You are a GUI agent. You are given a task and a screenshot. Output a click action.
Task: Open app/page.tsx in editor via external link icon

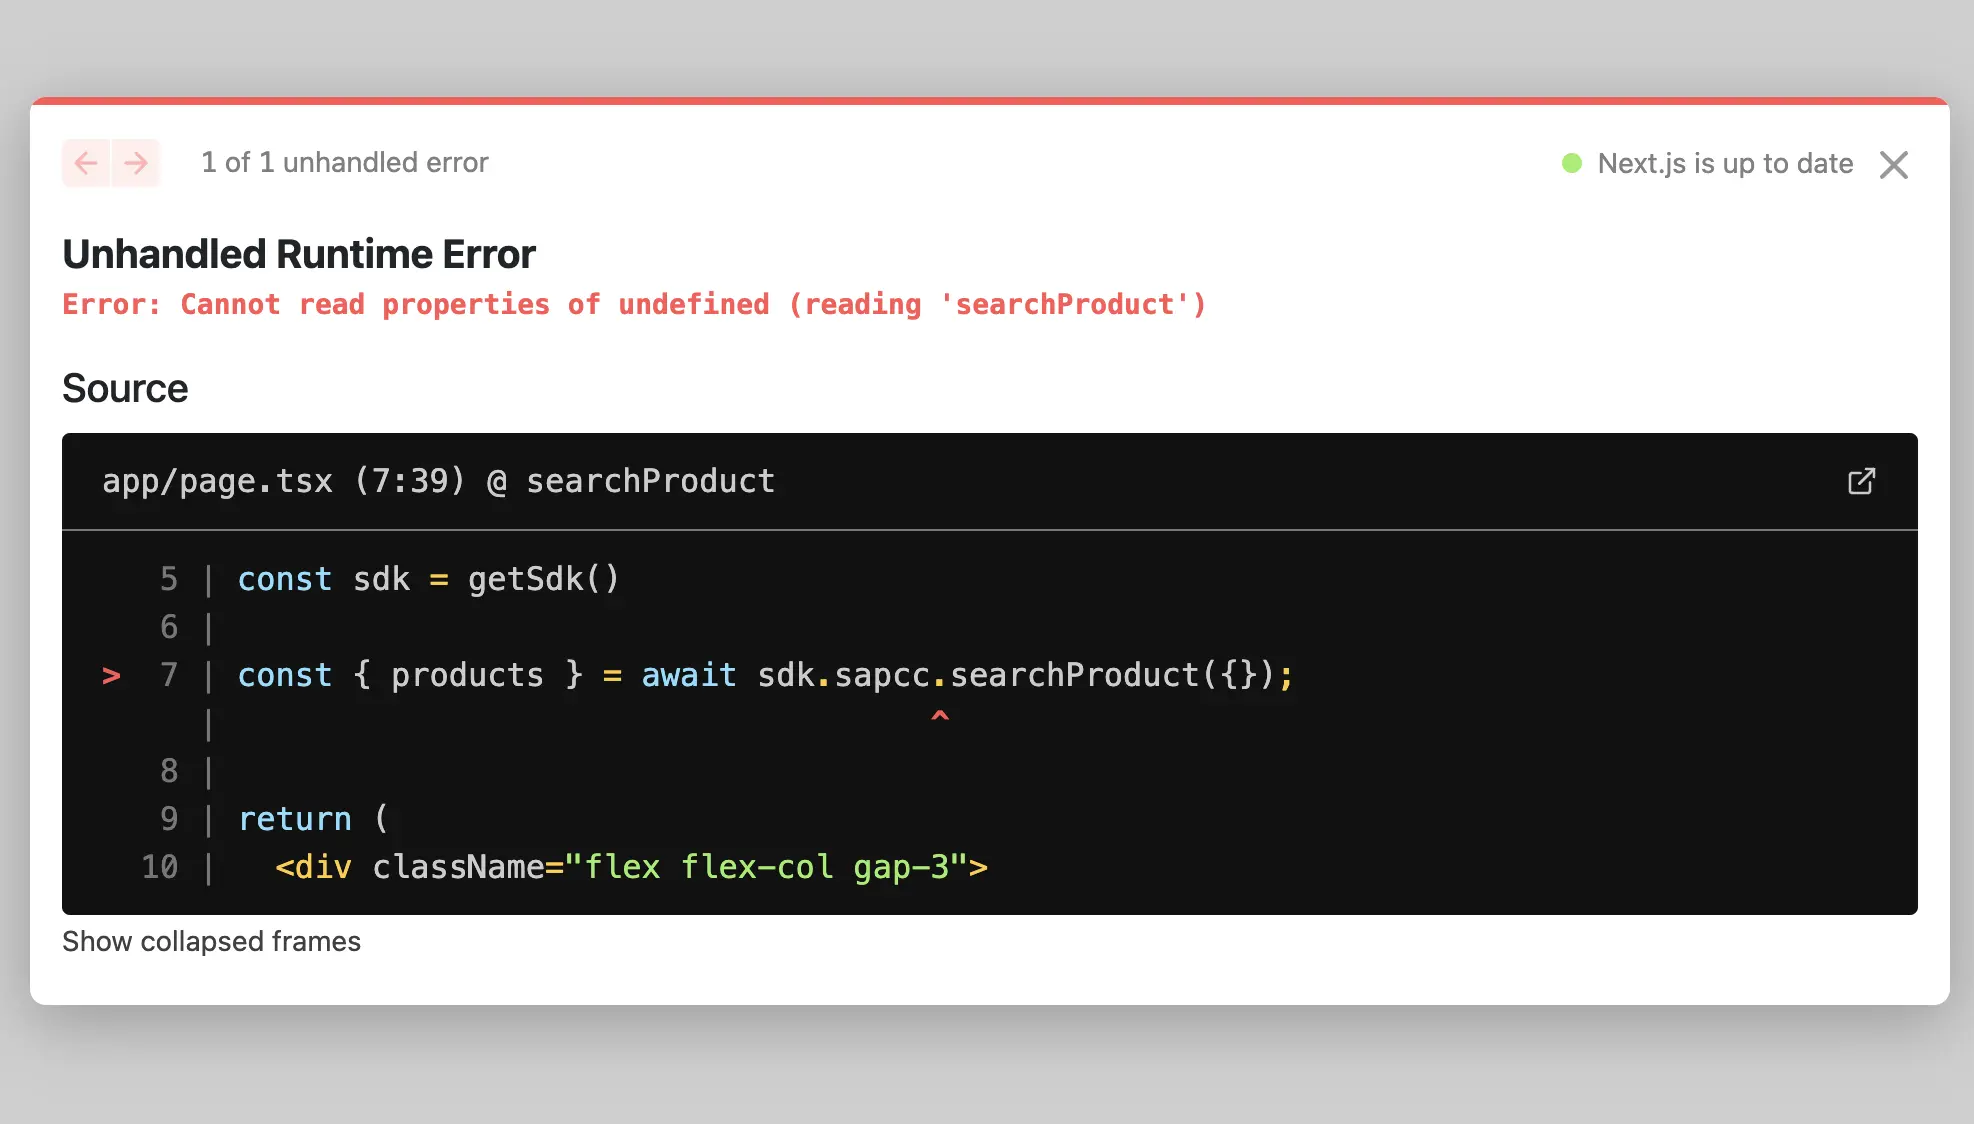point(1861,481)
